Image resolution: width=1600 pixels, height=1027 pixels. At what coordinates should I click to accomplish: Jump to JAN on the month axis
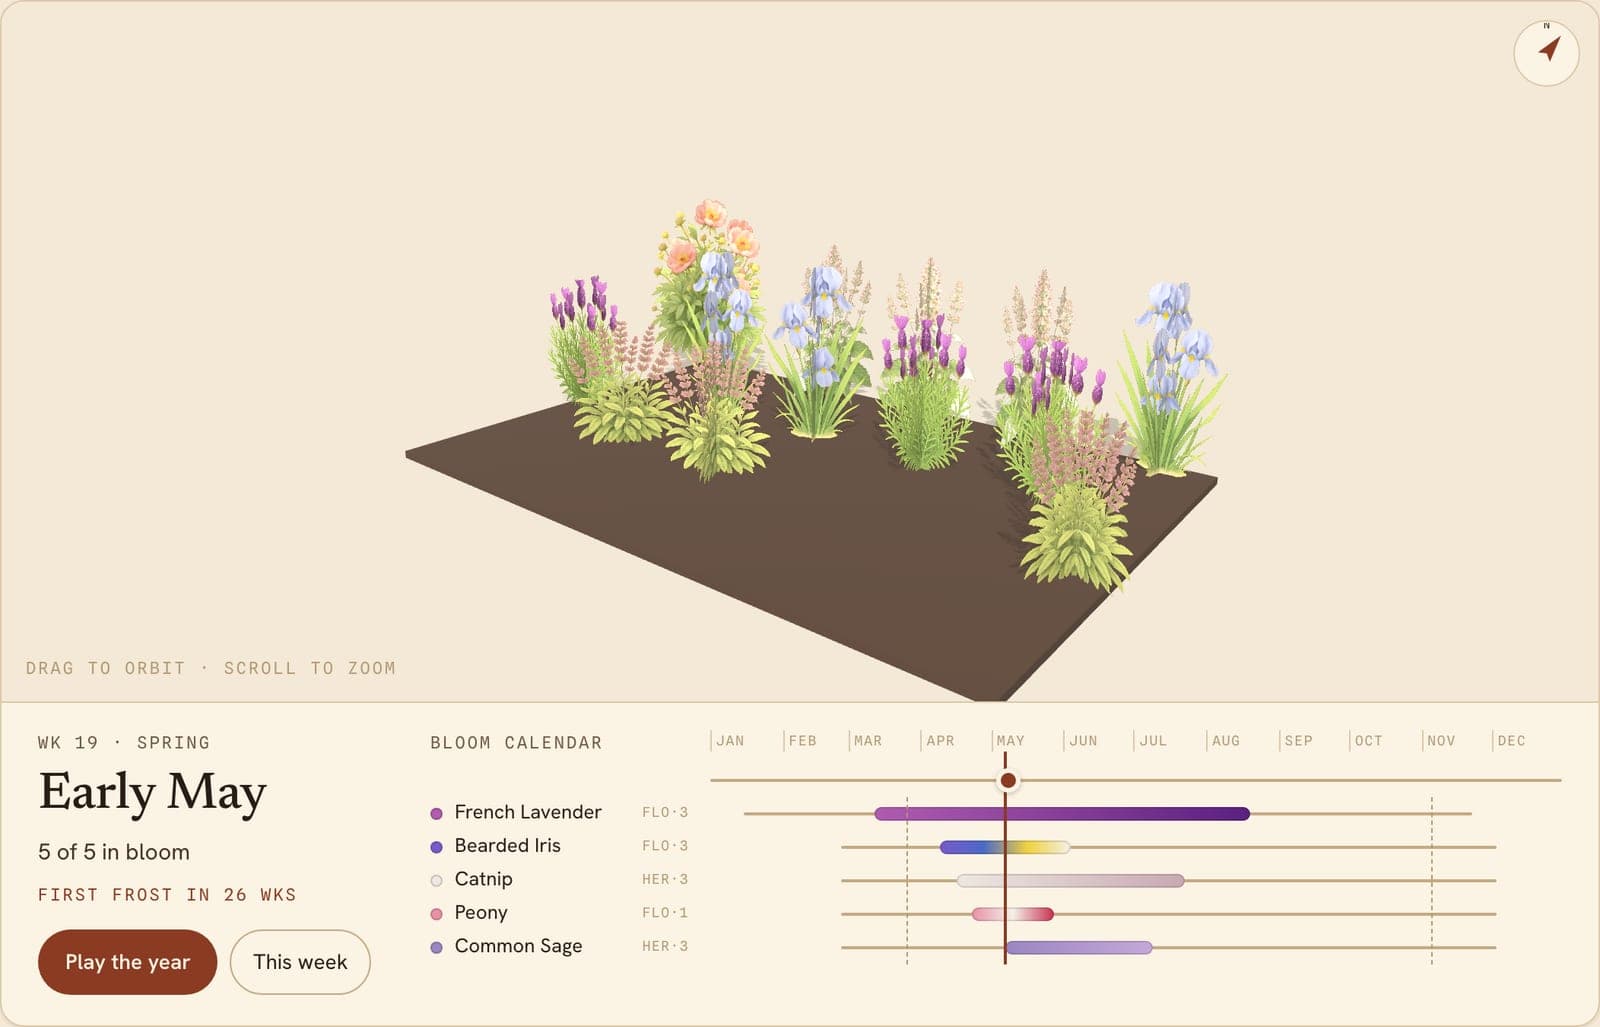(730, 741)
